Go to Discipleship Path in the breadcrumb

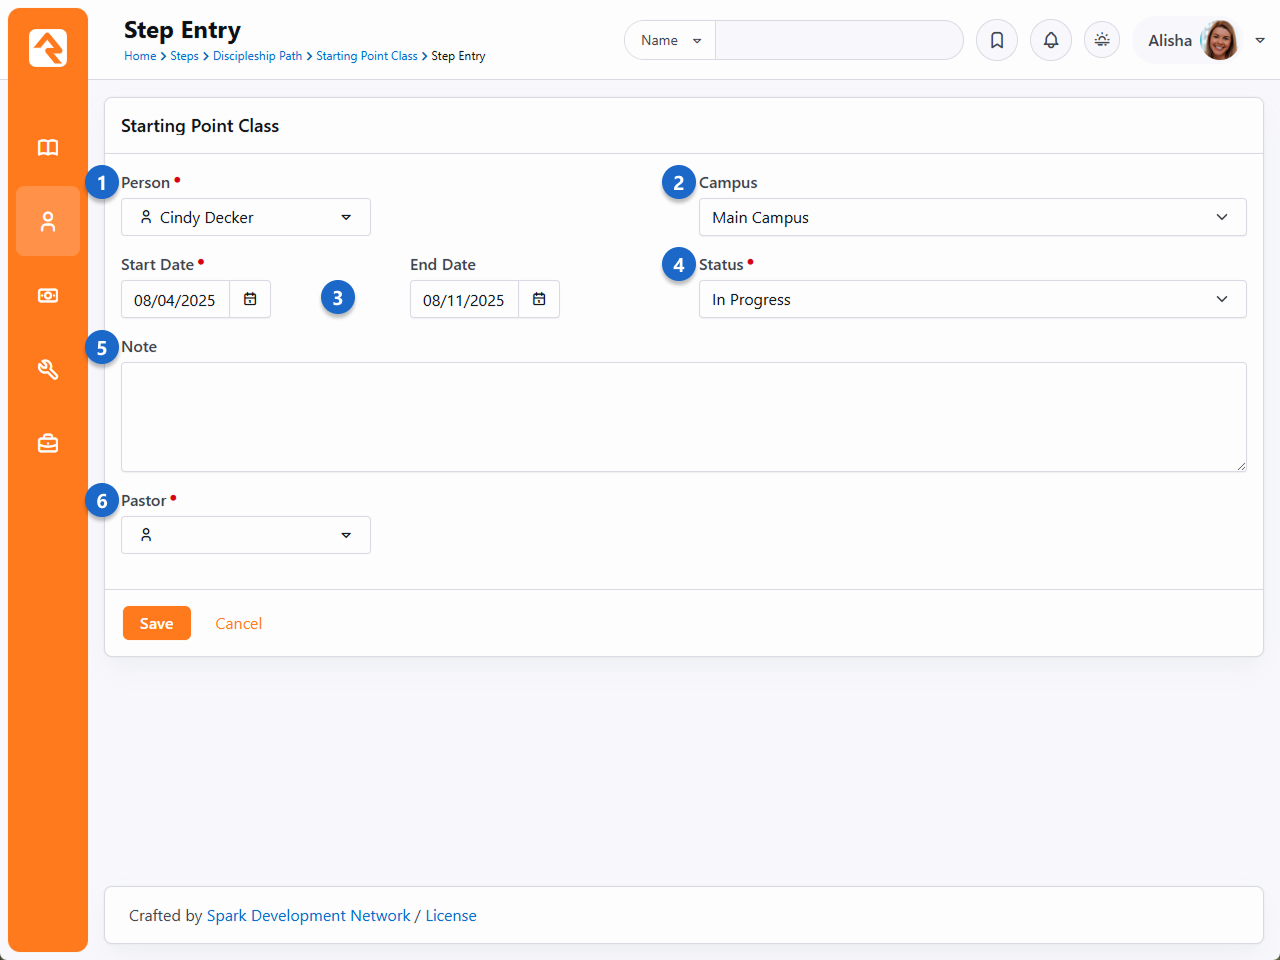coord(257,56)
